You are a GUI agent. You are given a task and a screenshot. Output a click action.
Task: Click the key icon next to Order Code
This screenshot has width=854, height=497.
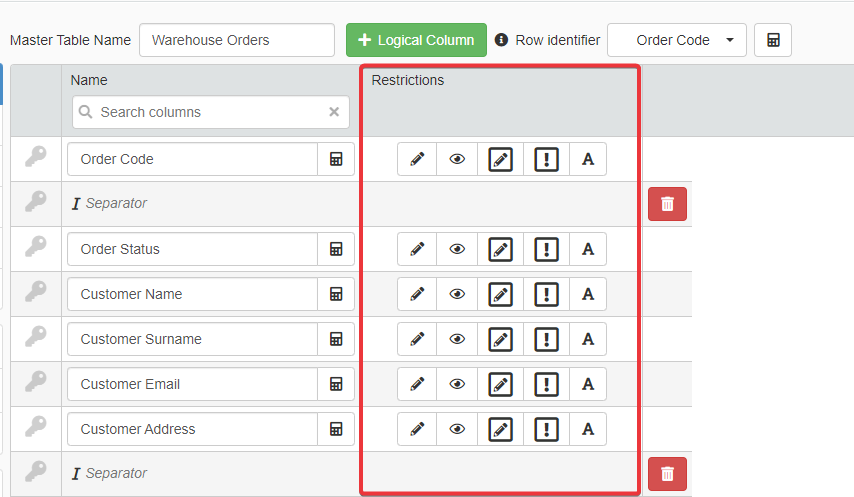pyautogui.click(x=36, y=158)
